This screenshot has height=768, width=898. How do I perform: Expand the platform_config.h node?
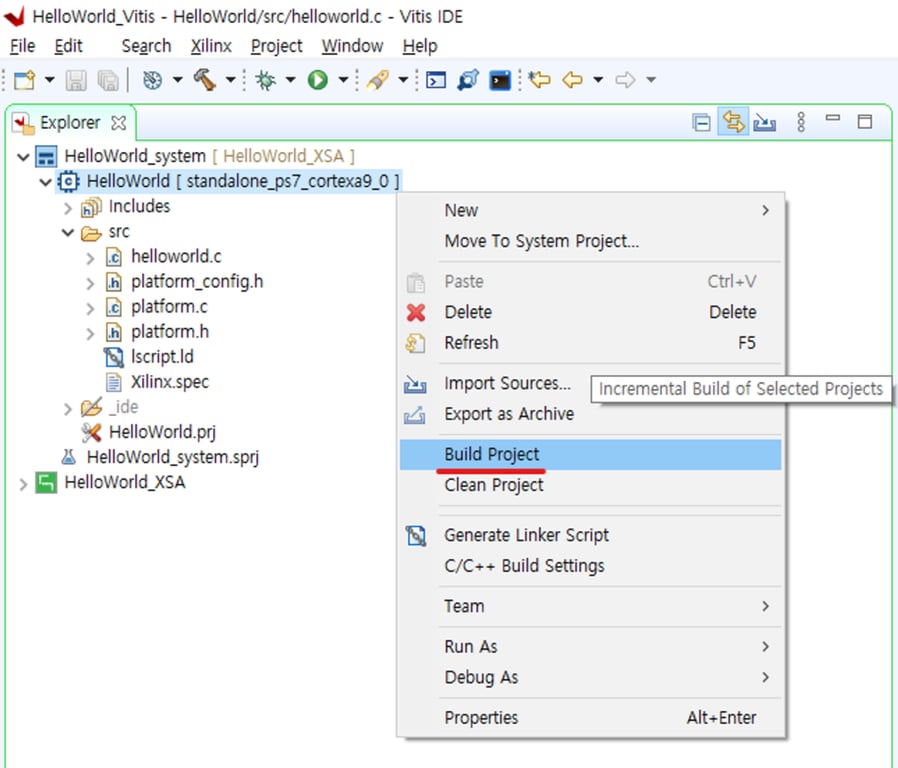90,283
